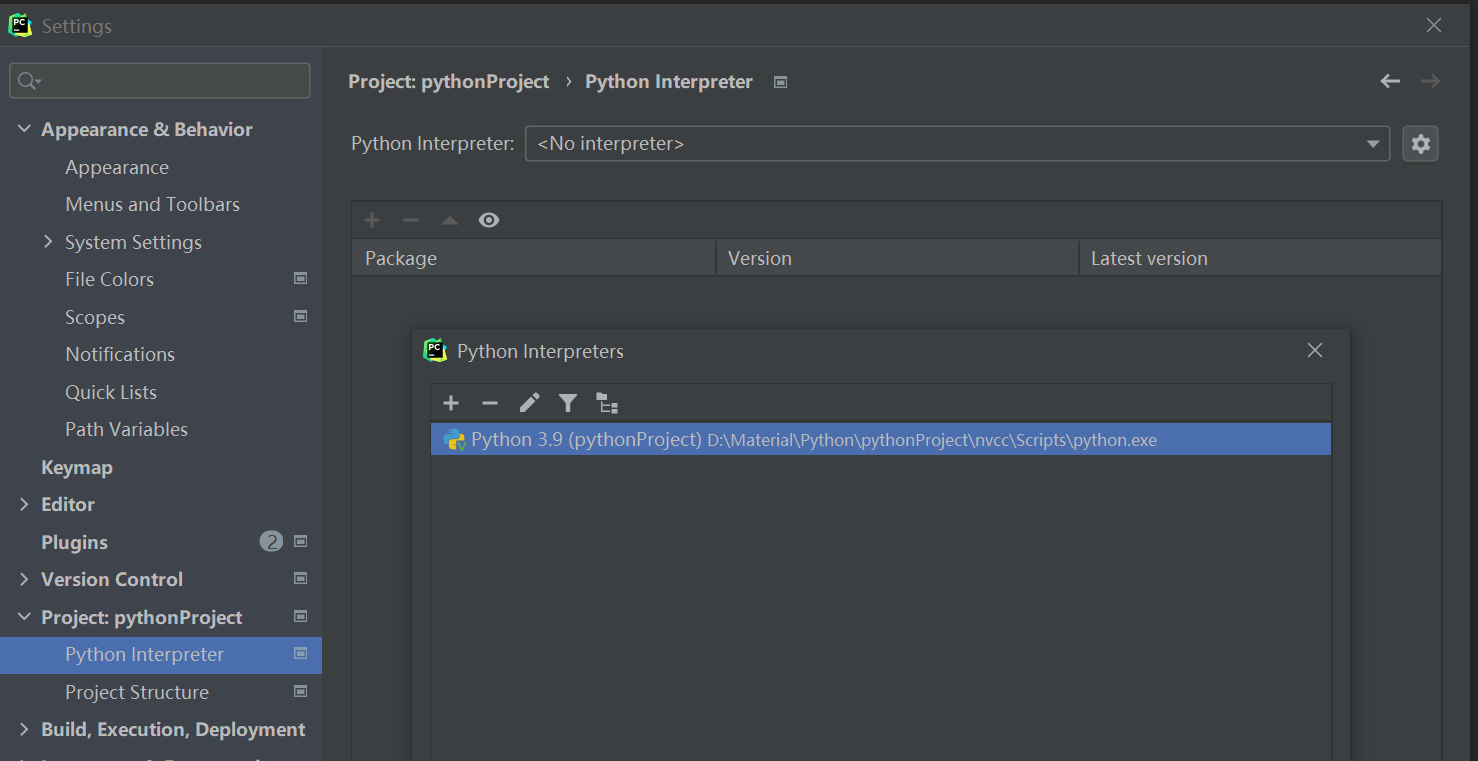Select Python Interpreter in the settings tree
This screenshot has height=761, width=1478.
[x=161, y=654]
